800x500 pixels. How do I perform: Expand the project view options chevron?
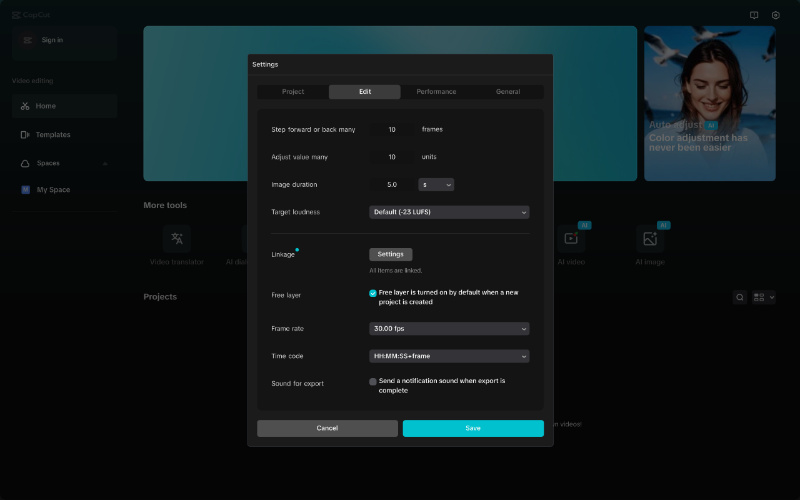(771, 297)
